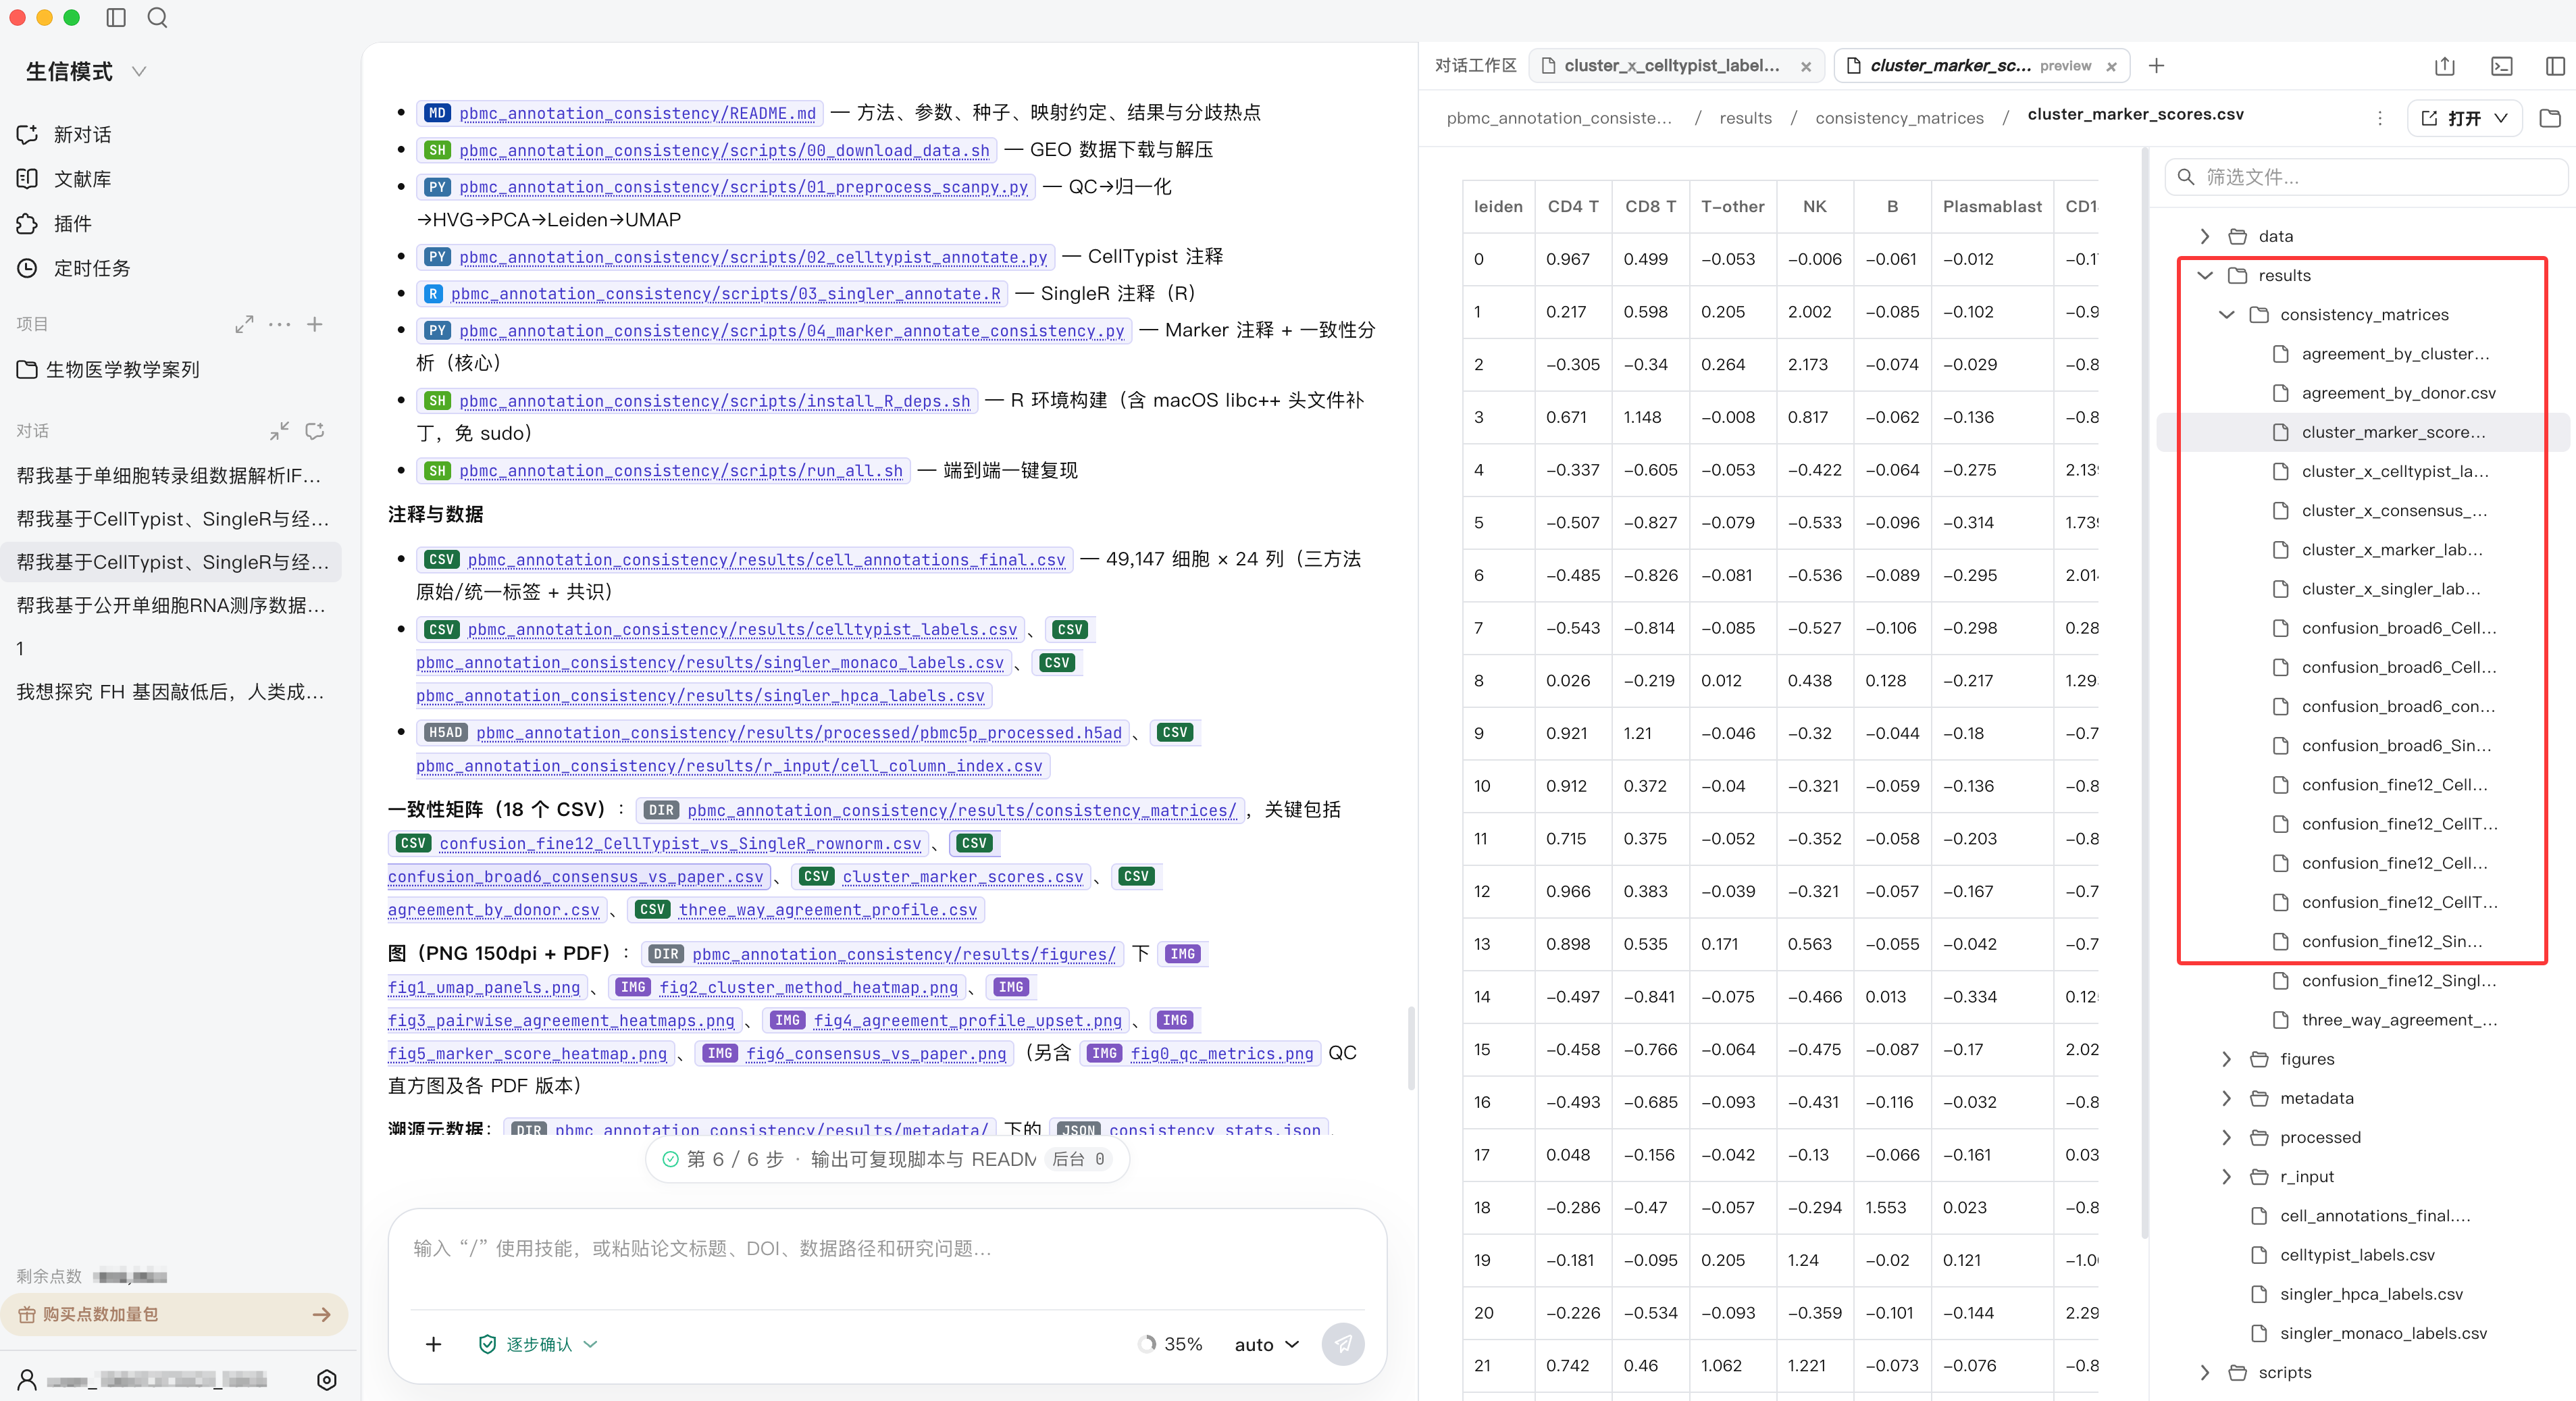Screen dimensions: 2576x1401
Task: Open a new workspace tab with plus
Action: tap(2156, 66)
